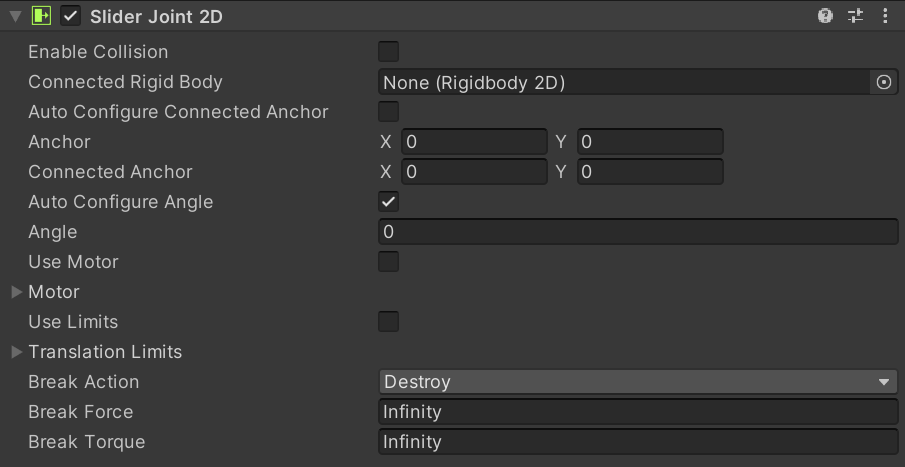Turn on the Use Limits checkbox

point(389,322)
